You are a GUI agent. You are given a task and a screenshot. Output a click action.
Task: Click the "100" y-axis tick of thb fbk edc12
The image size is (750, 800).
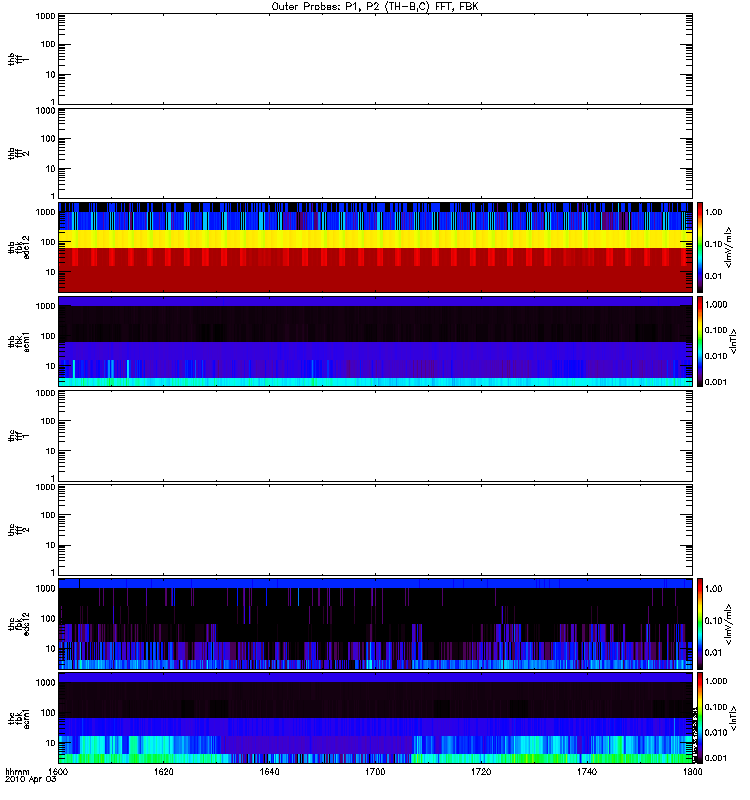(x=48, y=242)
